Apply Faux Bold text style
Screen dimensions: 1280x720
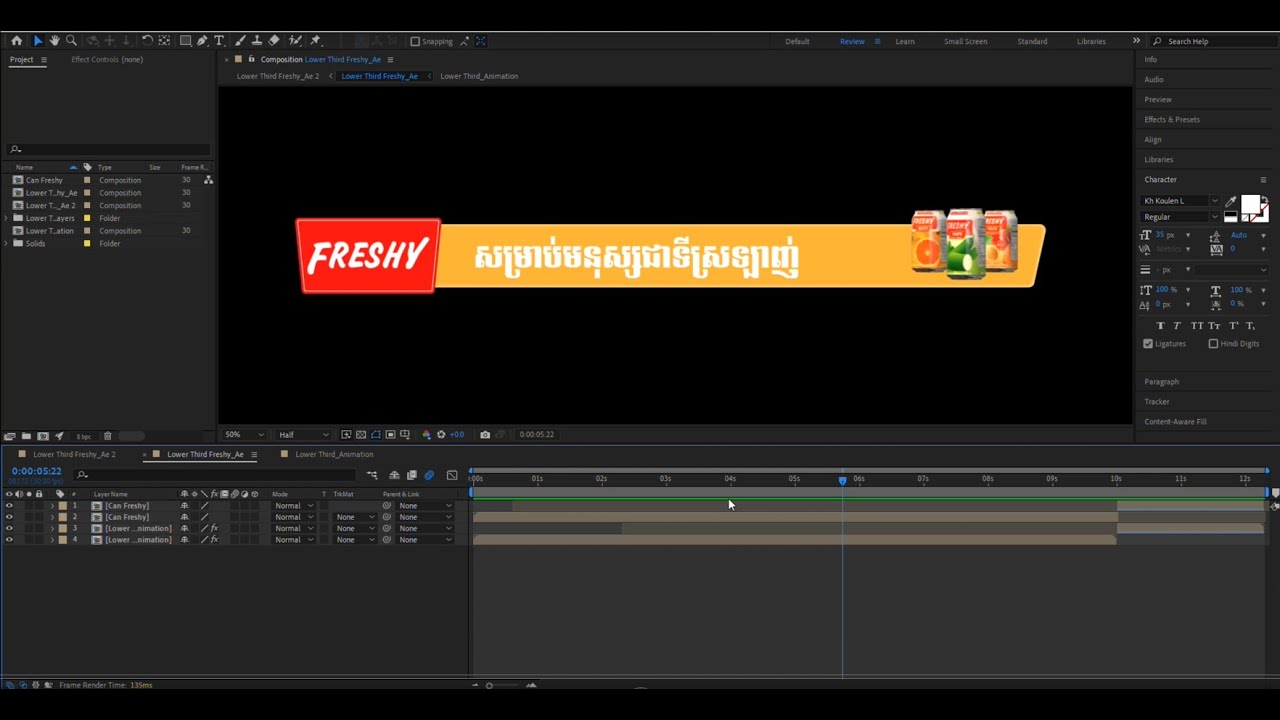coord(1160,326)
